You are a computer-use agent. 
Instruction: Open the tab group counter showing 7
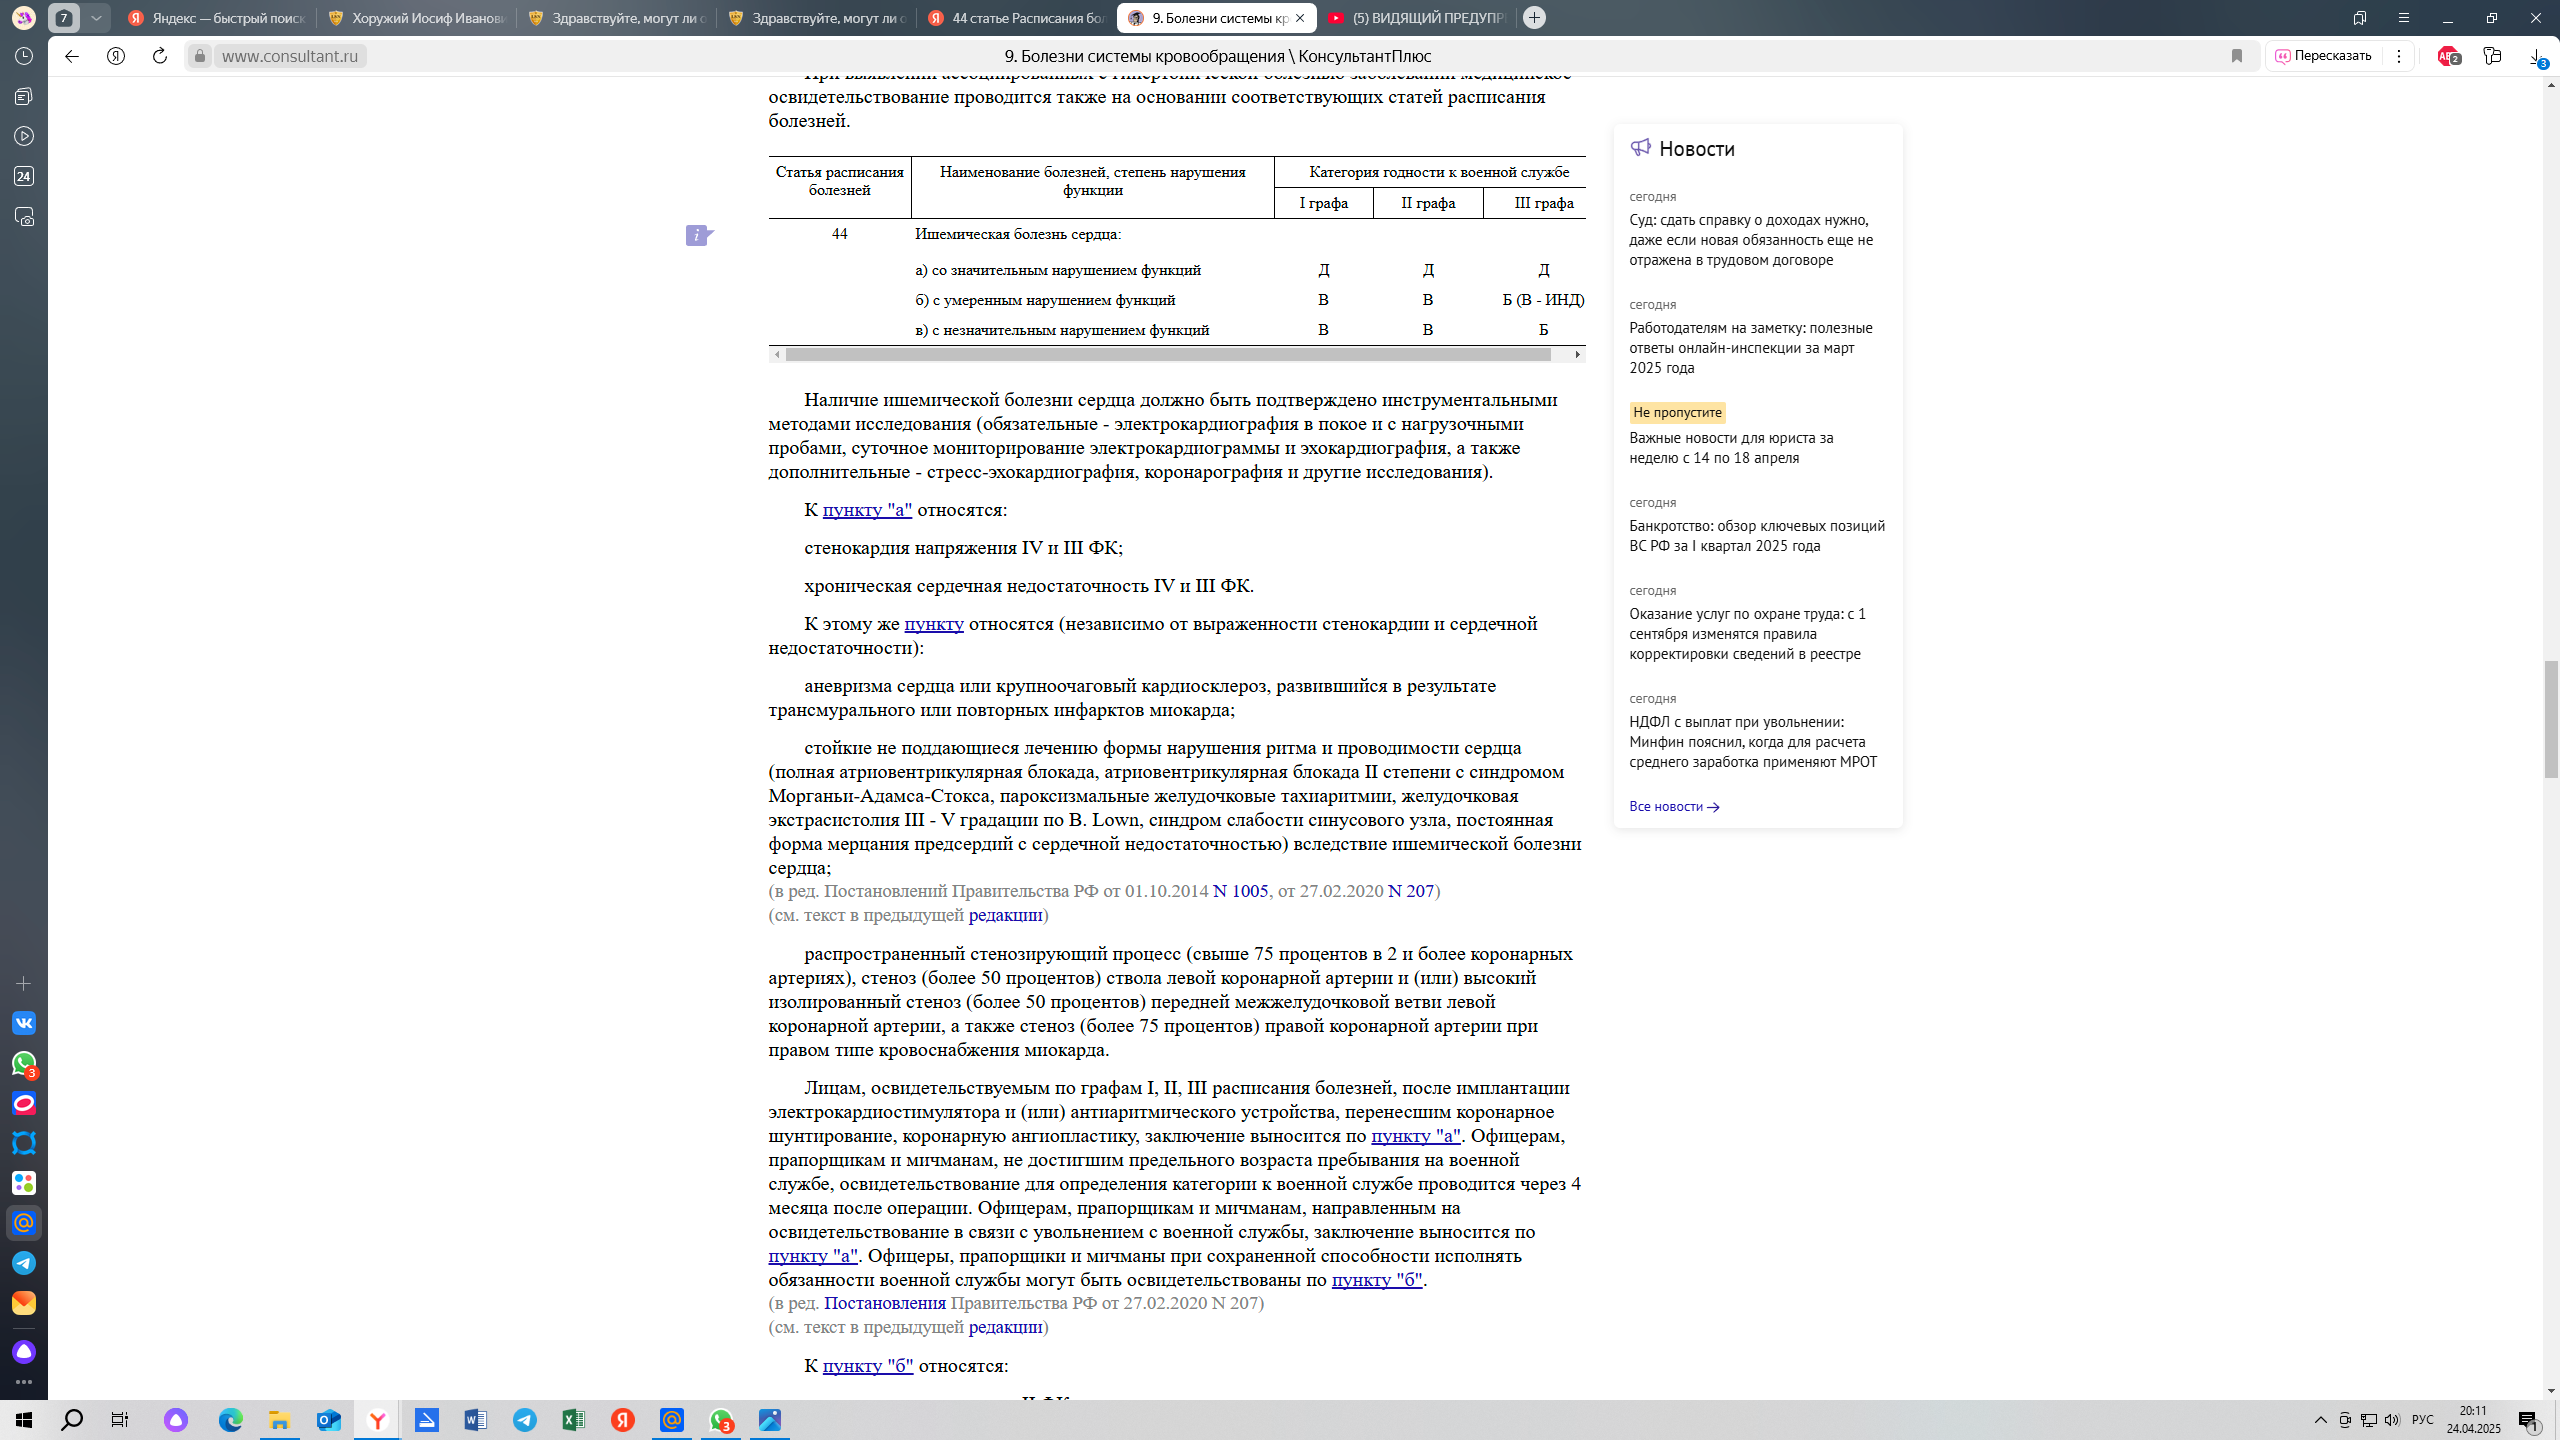64,18
